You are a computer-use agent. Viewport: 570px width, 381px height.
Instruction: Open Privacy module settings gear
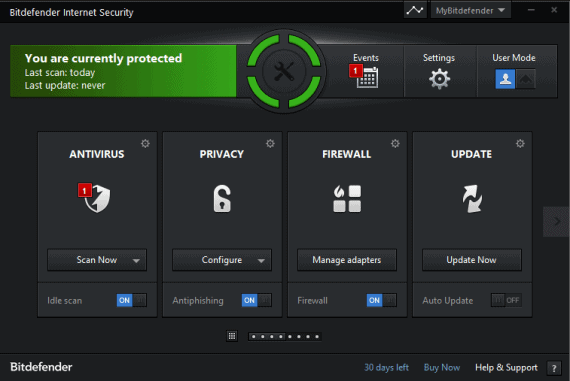click(270, 144)
